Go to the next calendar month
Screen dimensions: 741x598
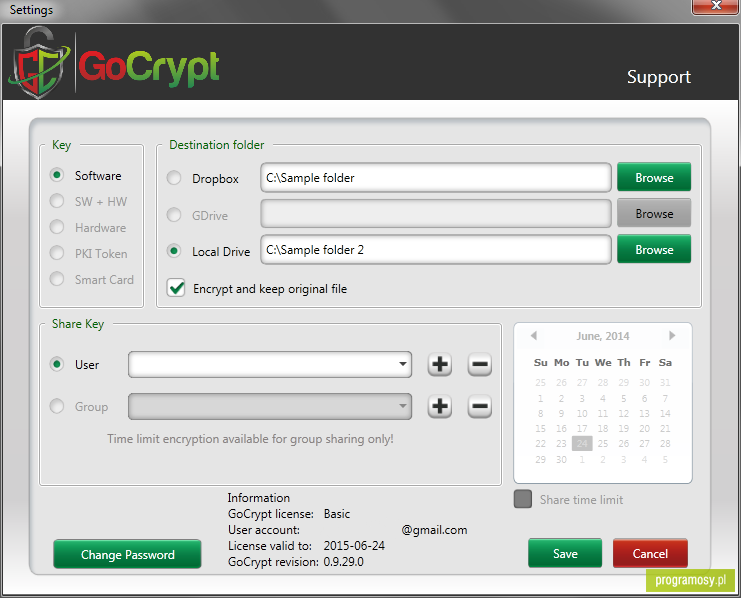point(672,336)
